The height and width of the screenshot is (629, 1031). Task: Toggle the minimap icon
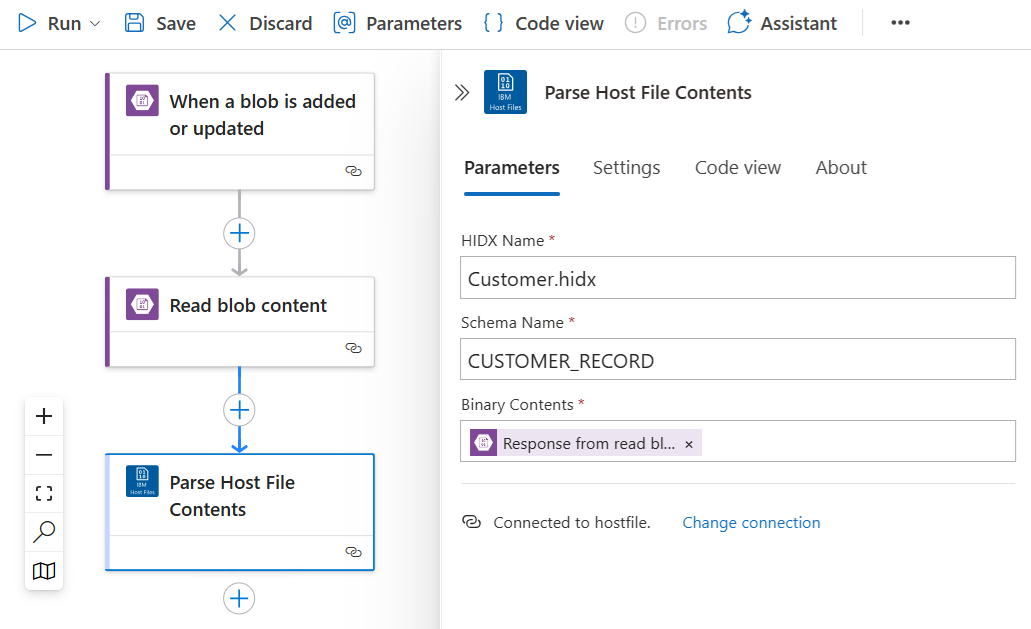click(44, 571)
